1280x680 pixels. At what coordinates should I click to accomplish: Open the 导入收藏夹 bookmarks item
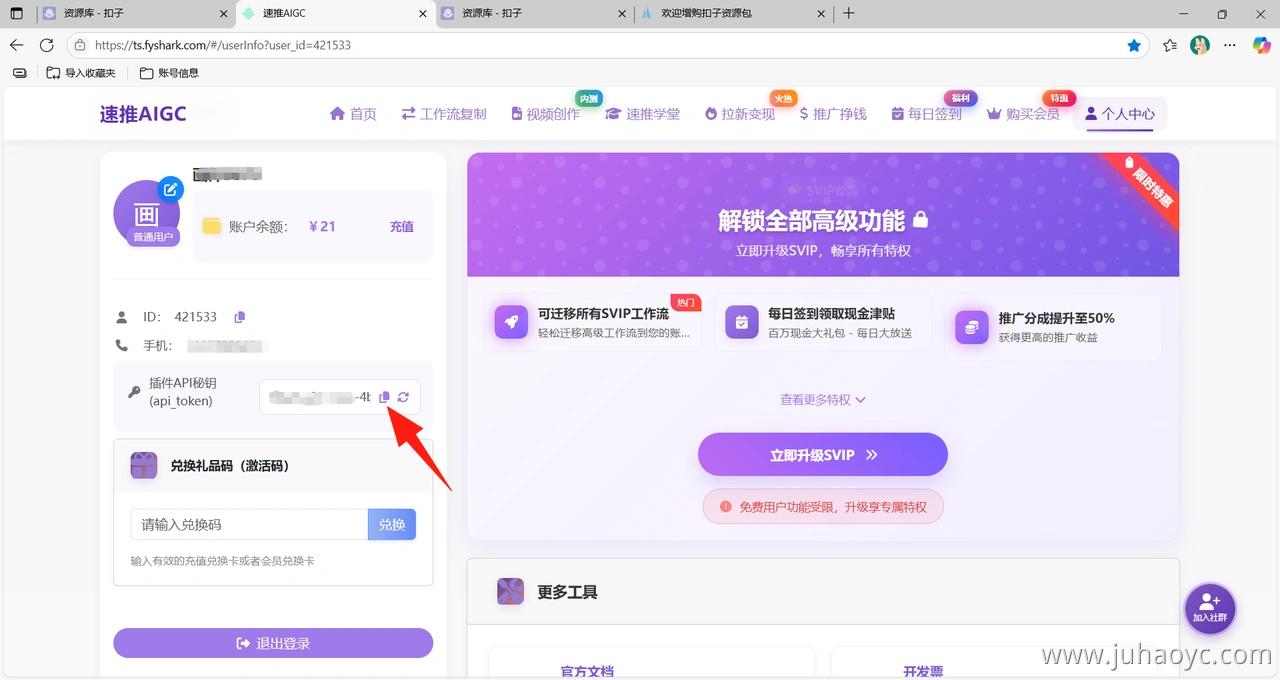click(81, 73)
